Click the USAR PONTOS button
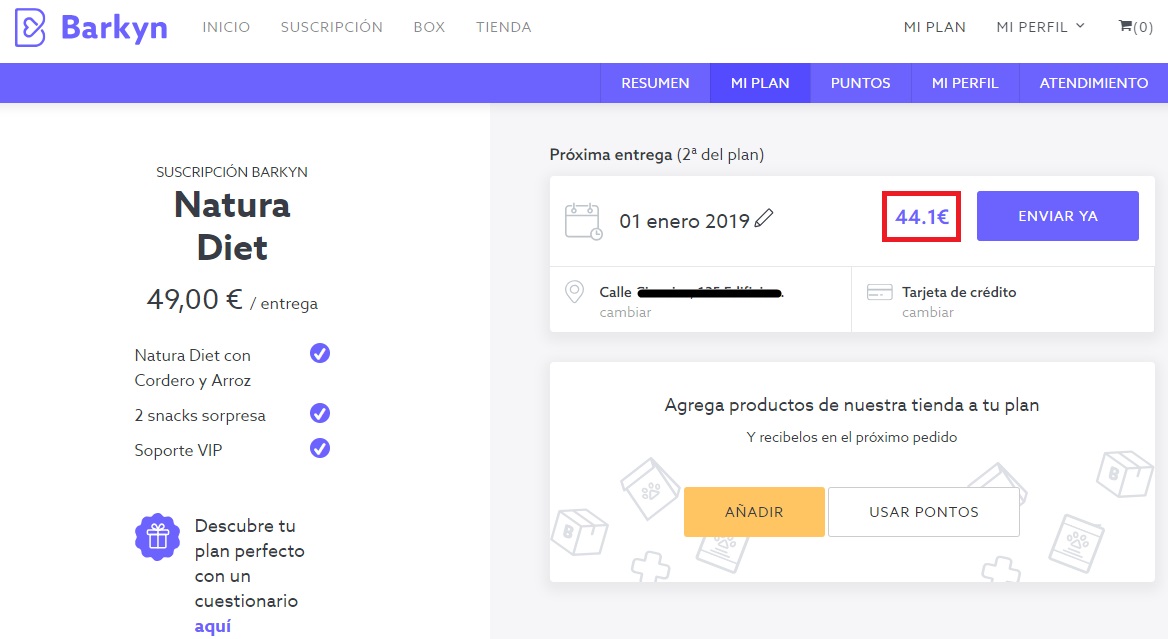 click(x=924, y=512)
